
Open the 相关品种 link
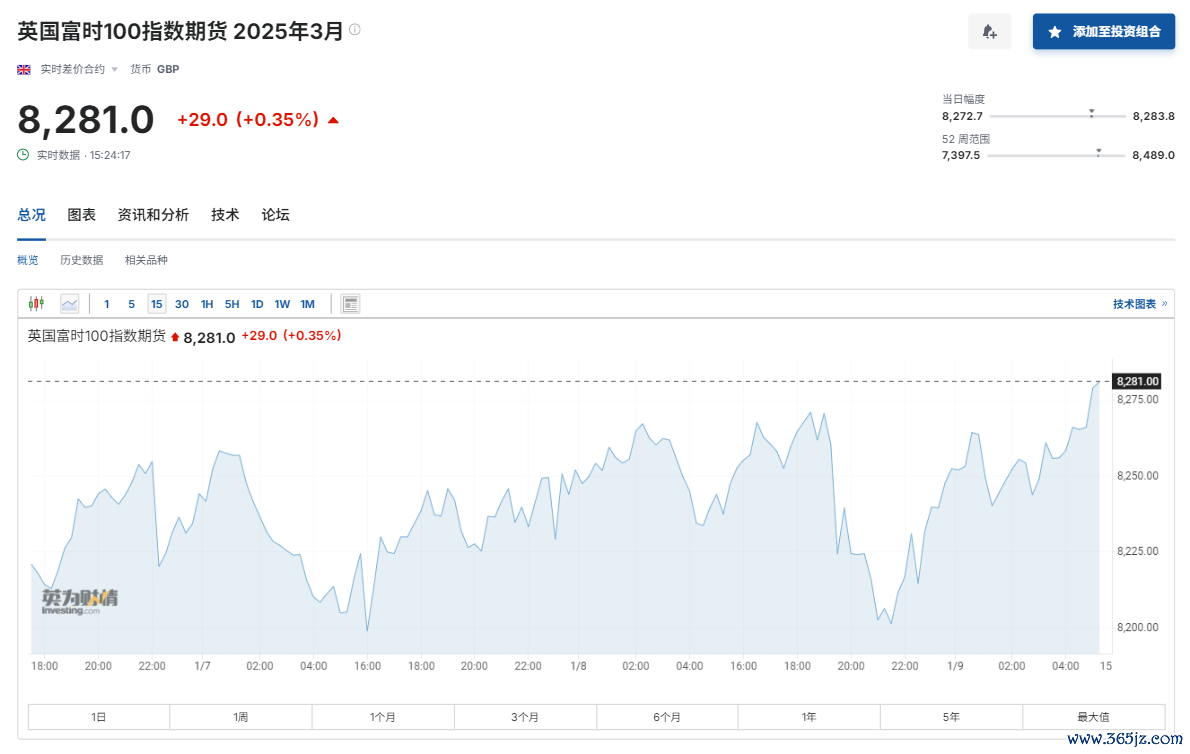coord(146,260)
